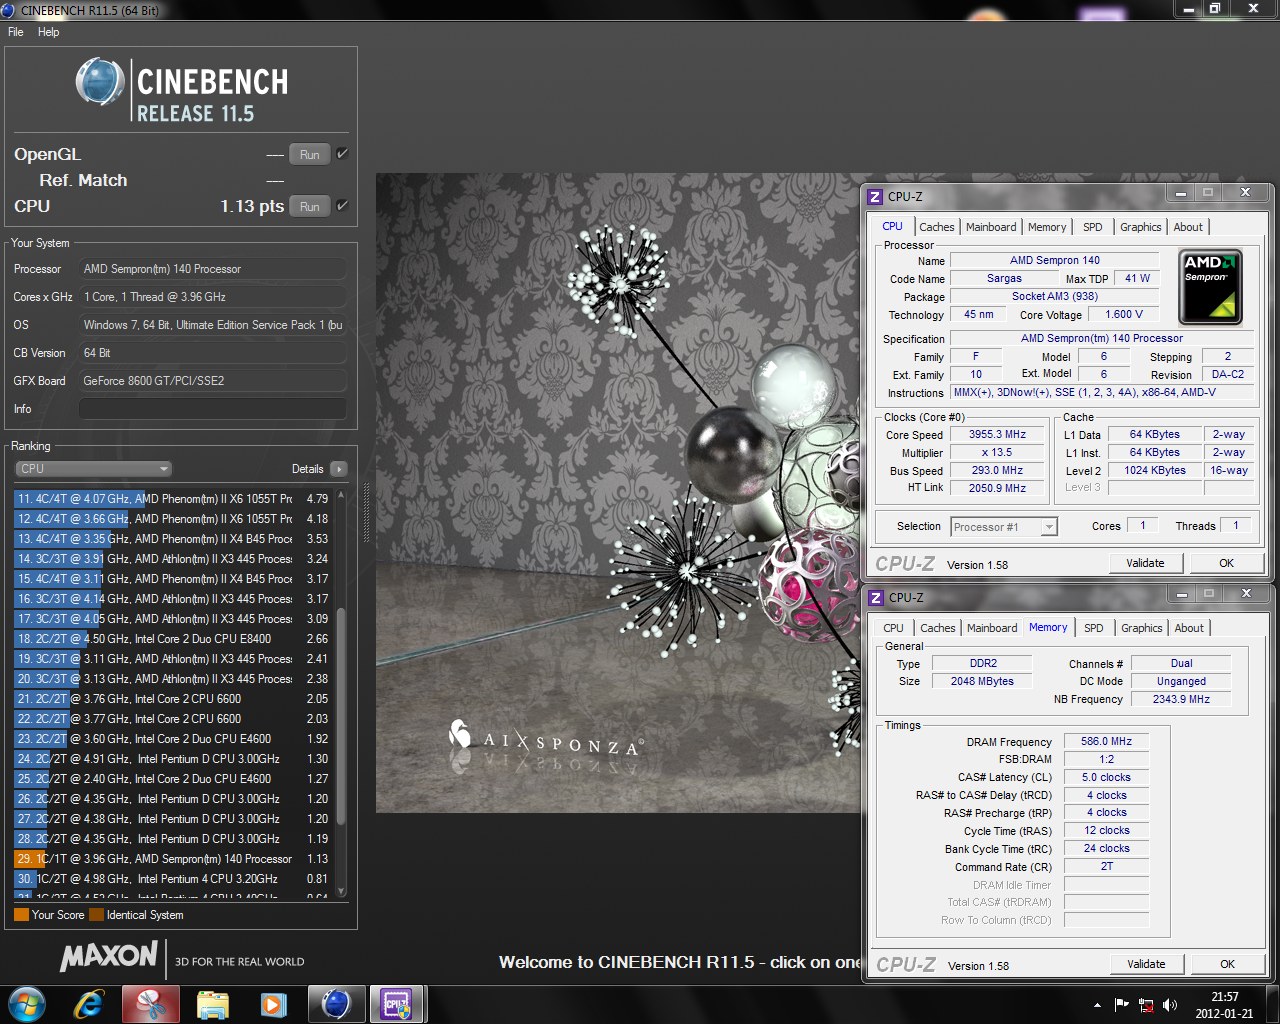Open SPD tab in CPU-Z Memory window
The image size is (1280, 1024).
tap(1094, 628)
